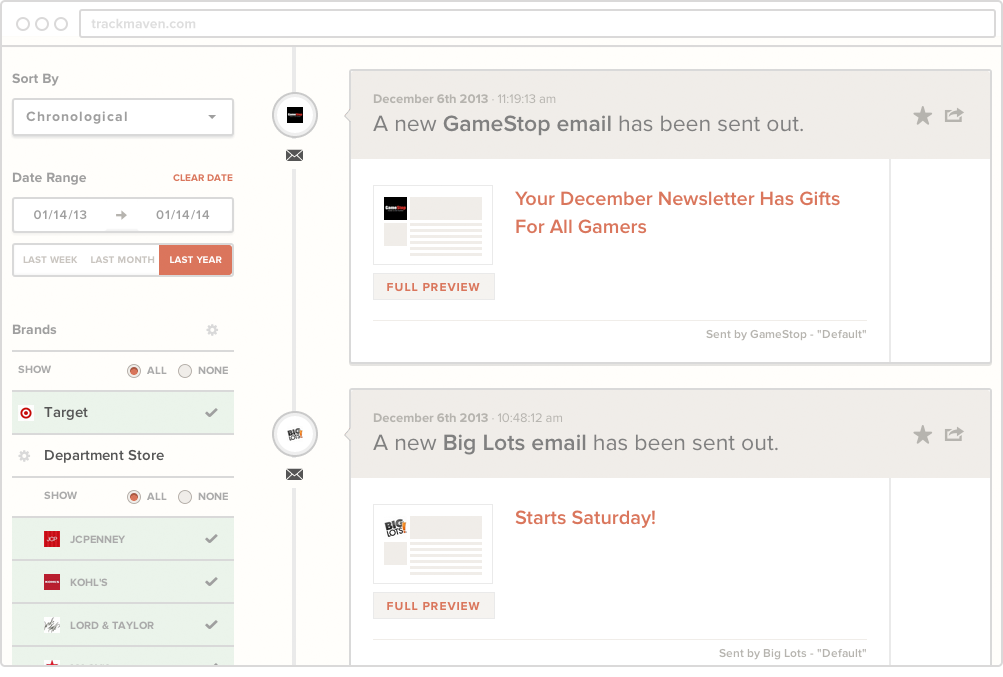Image resolution: width=1003 pixels, height=677 pixels.
Task: Open GameStop email FULL PREVIEW
Action: point(434,287)
